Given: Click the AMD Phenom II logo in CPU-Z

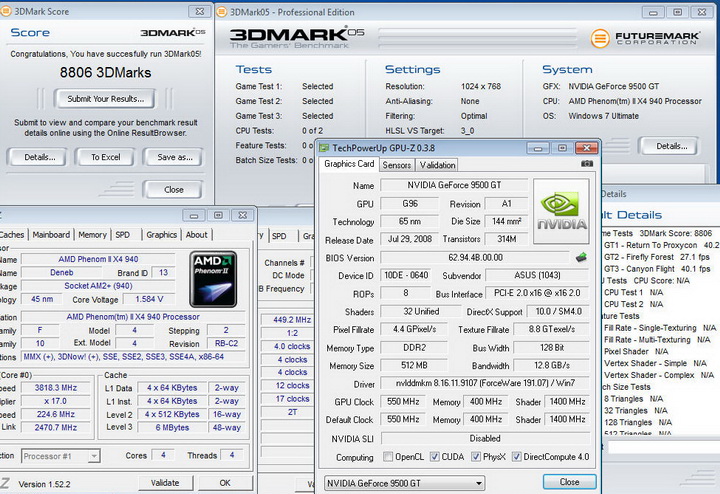Looking at the screenshot, I should pos(213,279).
